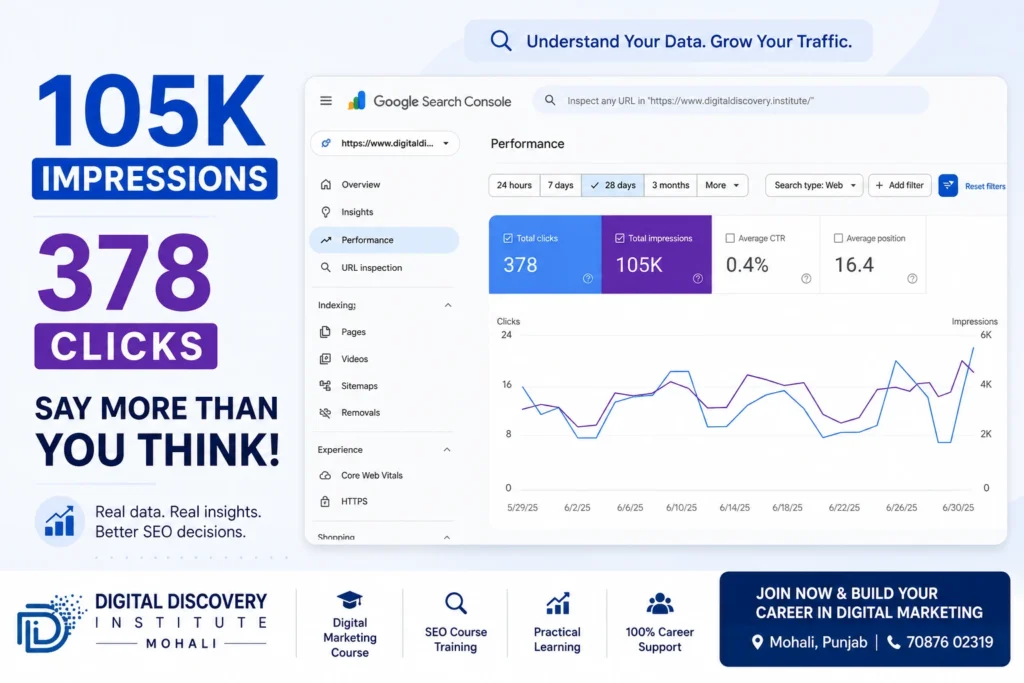The image size is (1024, 683).
Task: Open Removals under Indexing
Action: (384, 412)
